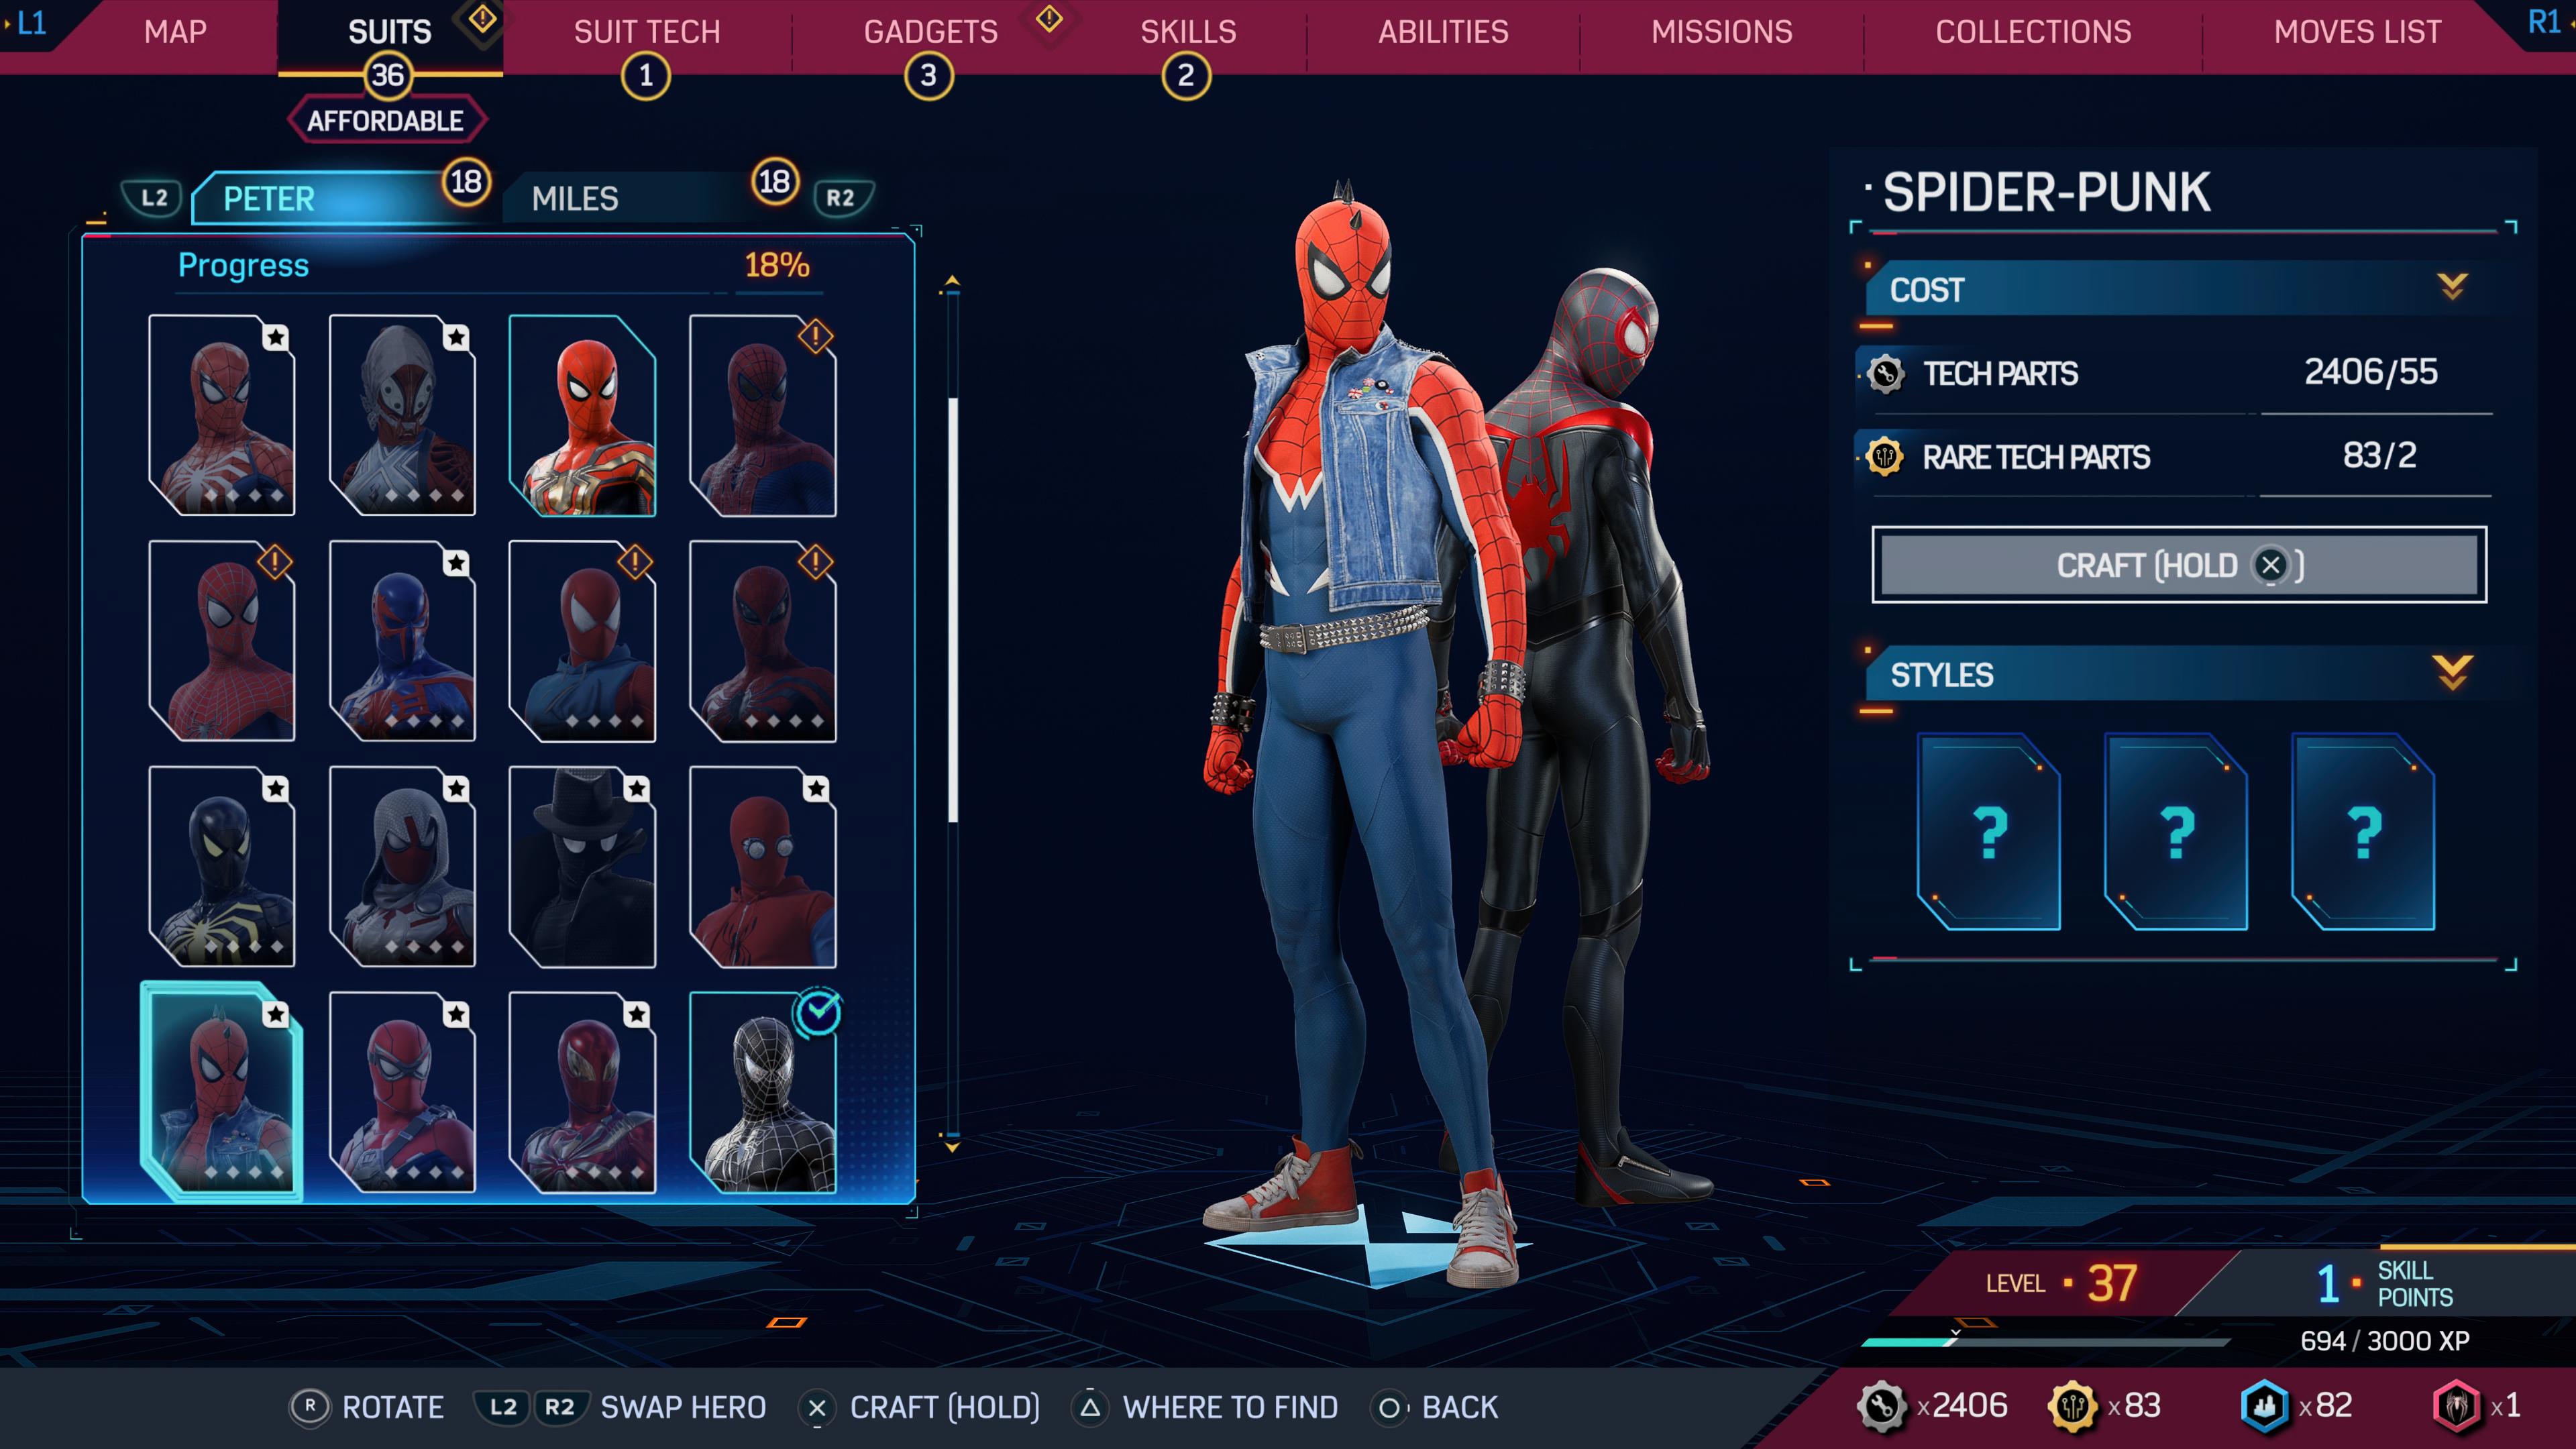This screenshot has width=2576, height=1449.
Task: Open the MOVES LIST tab
Action: tap(2357, 32)
